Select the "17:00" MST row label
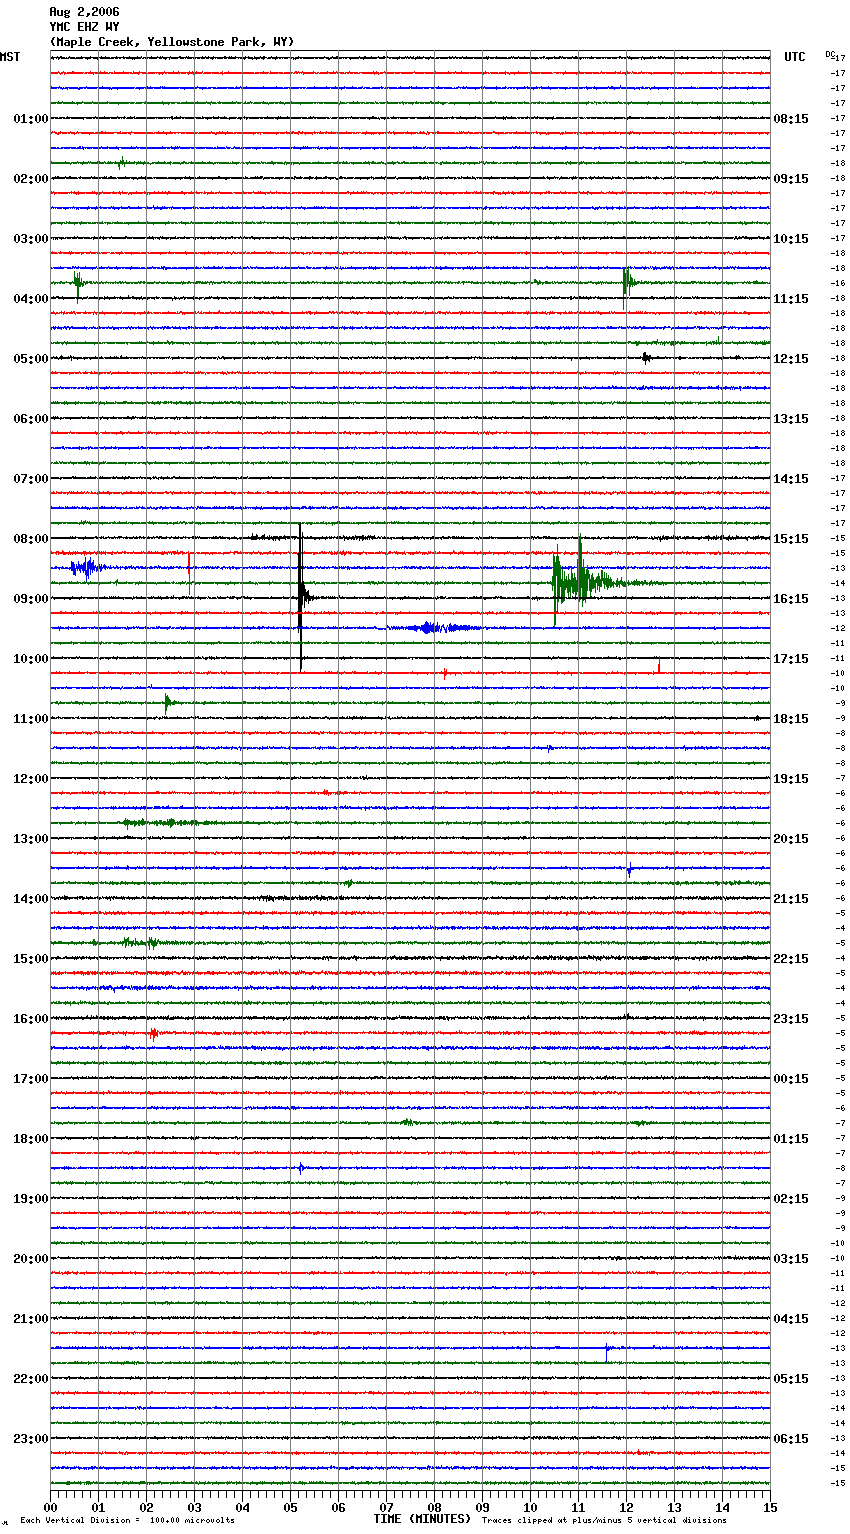The image size is (850, 1534). pos(31,1079)
